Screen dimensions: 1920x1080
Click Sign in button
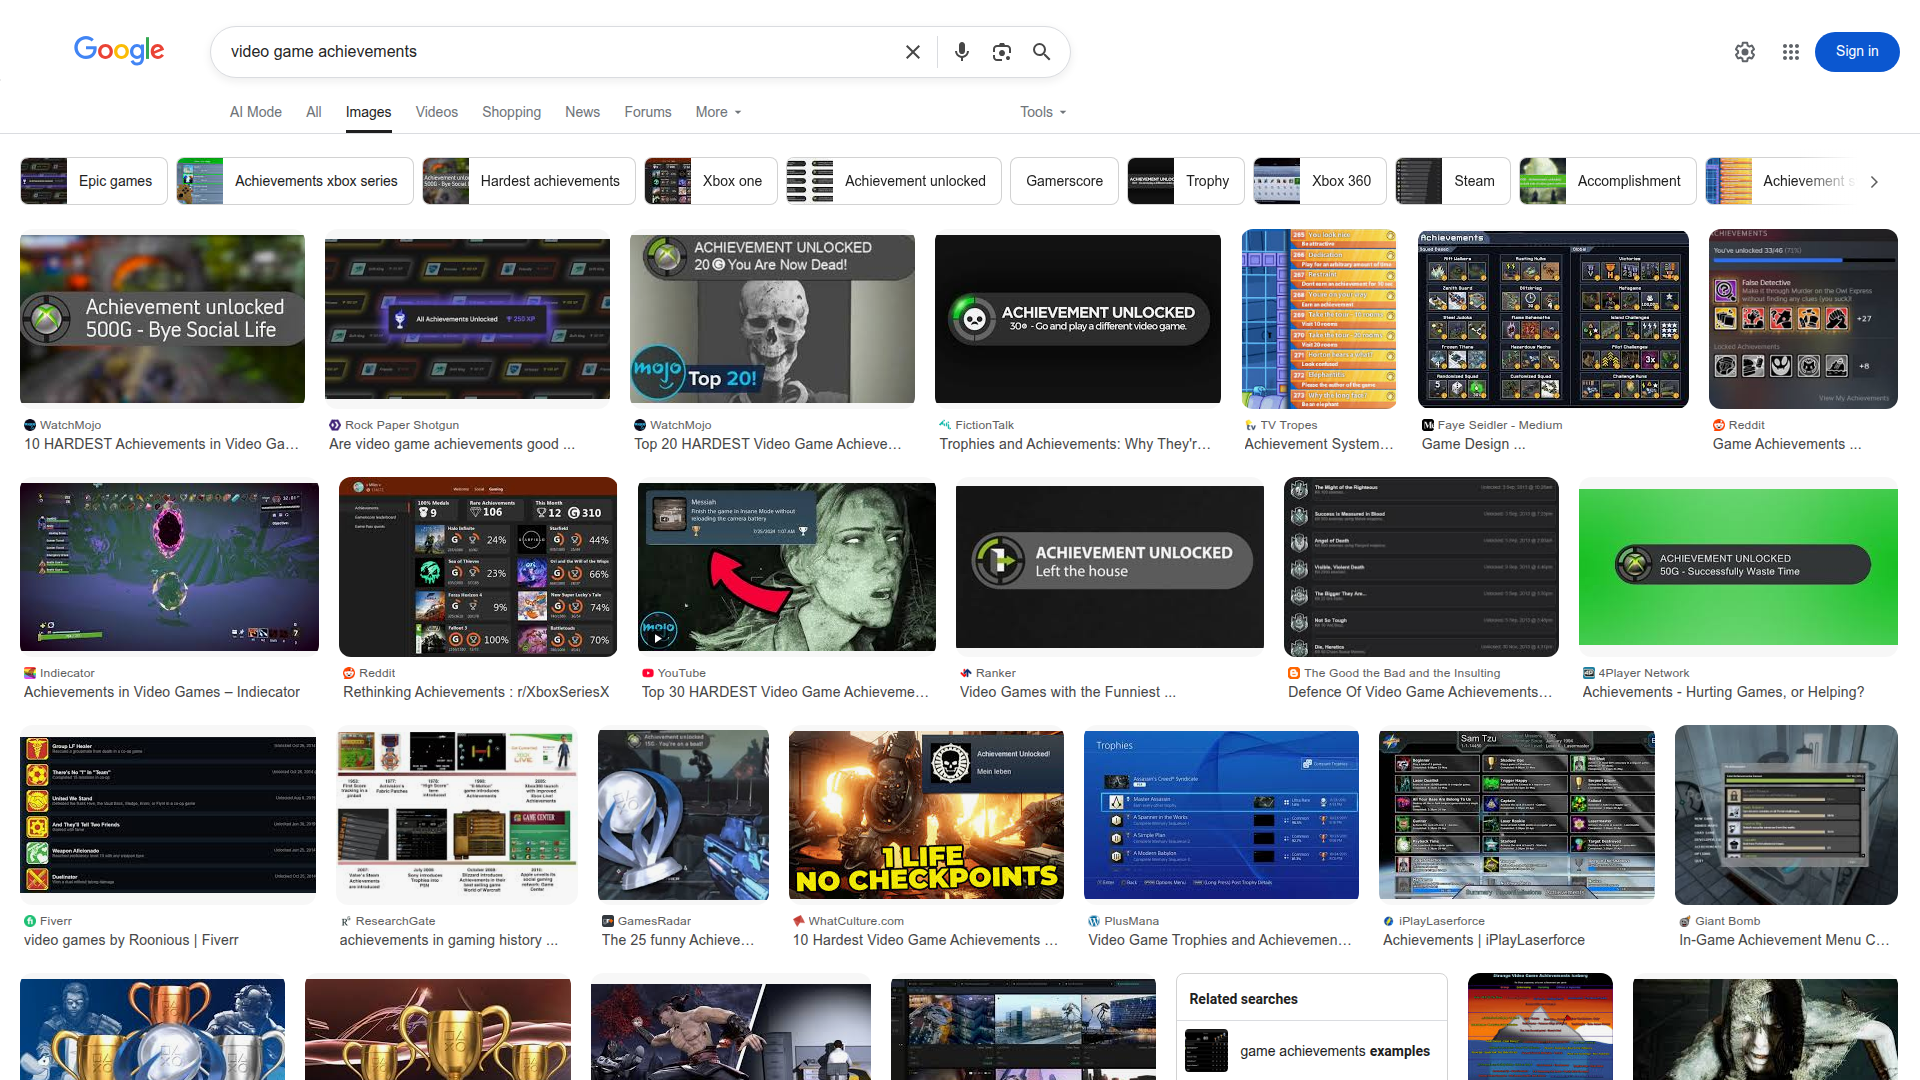click(x=1857, y=52)
